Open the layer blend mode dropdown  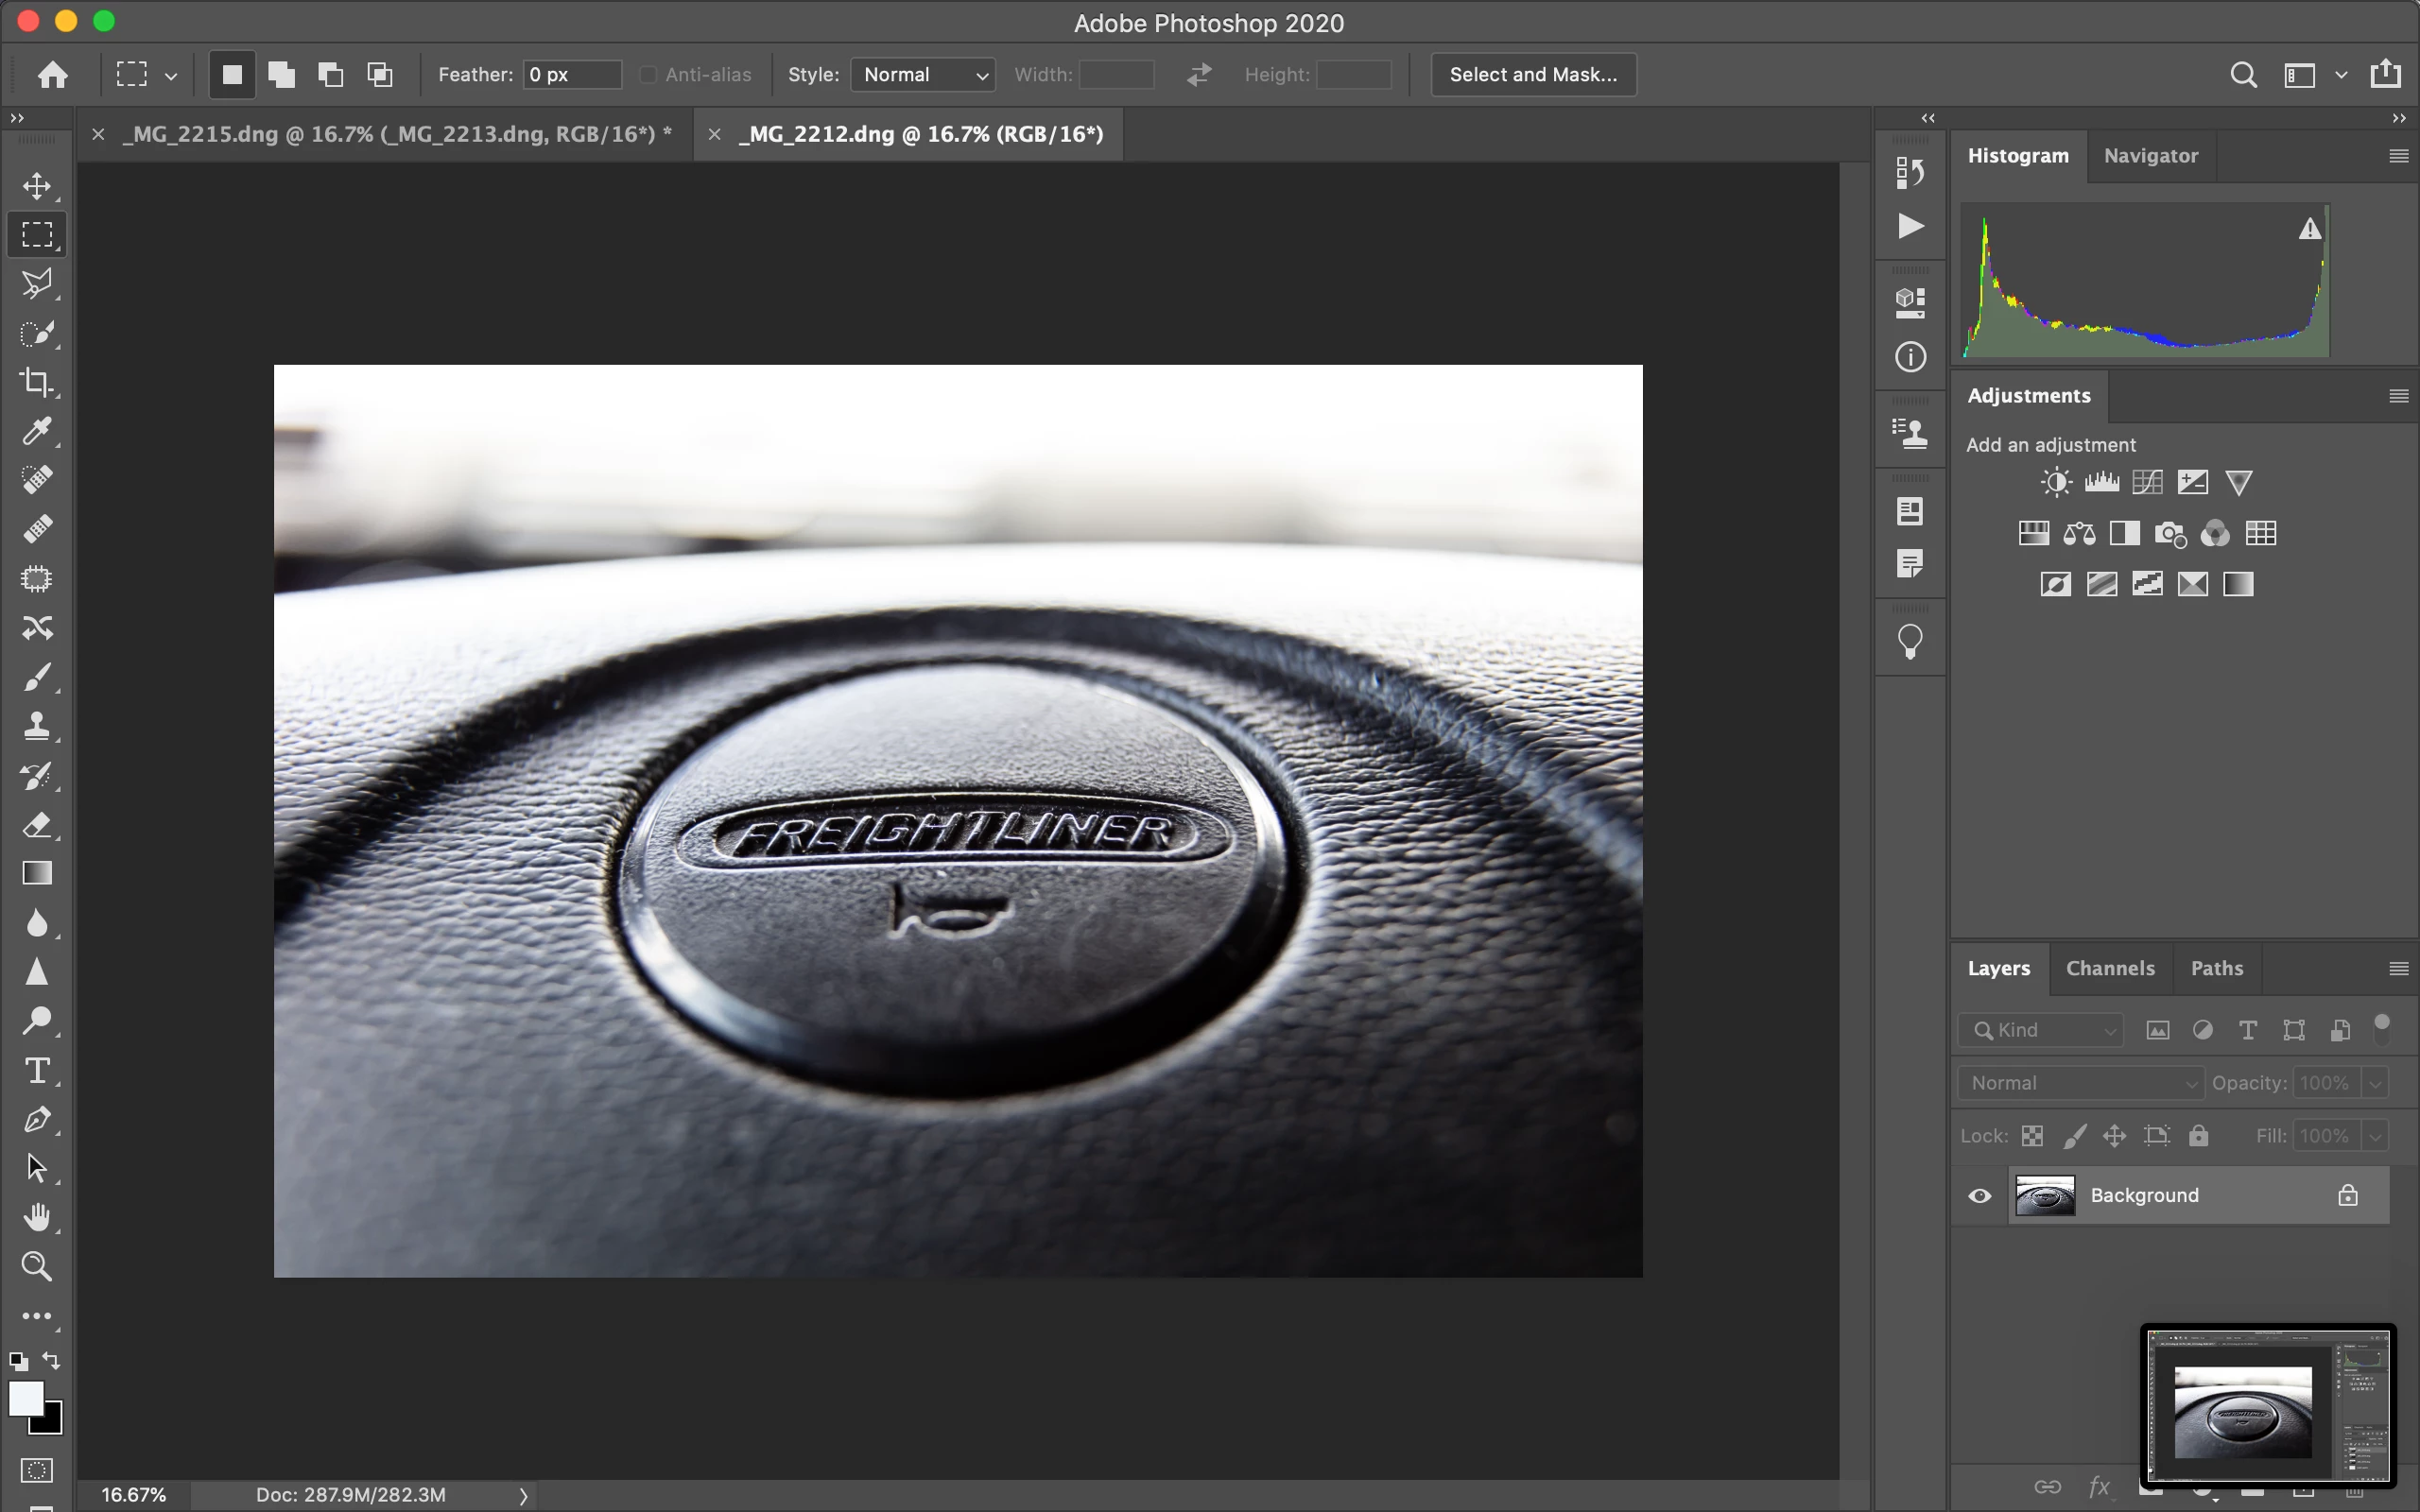pos(2080,1083)
